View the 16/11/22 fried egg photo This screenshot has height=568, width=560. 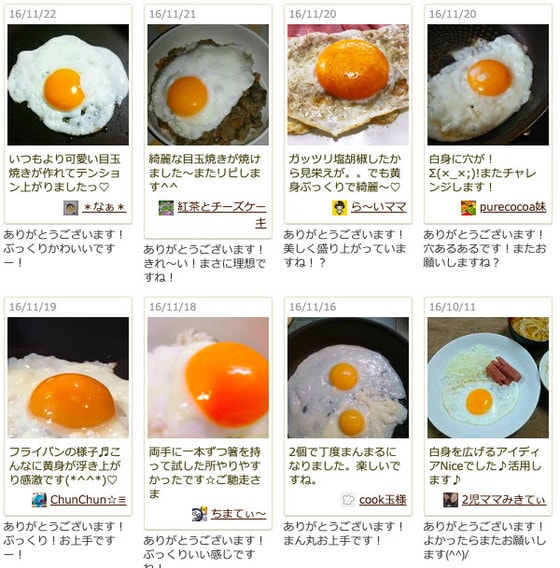coord(68,85)
